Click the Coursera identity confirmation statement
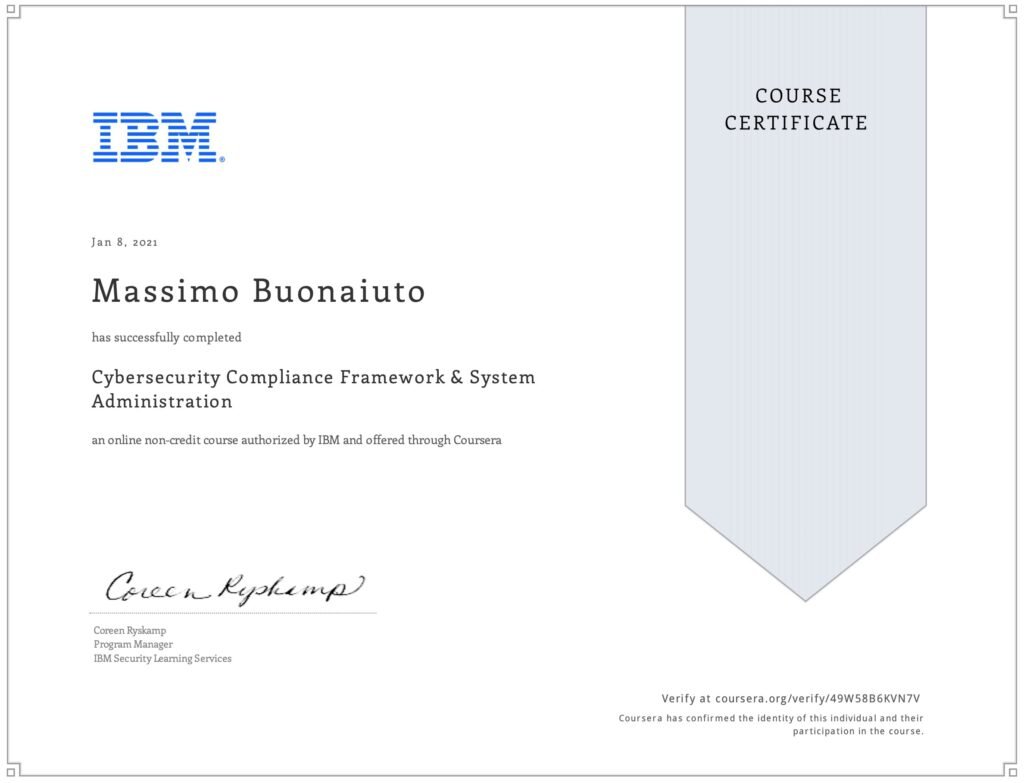The width and height of the screenshot is (1024, 783). tap(771, 724)
